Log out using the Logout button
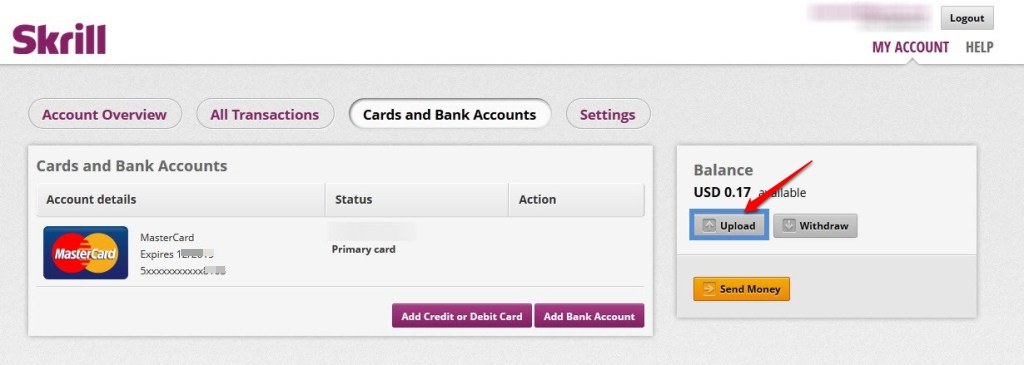The image size is (1024, 365). (967, 18)
